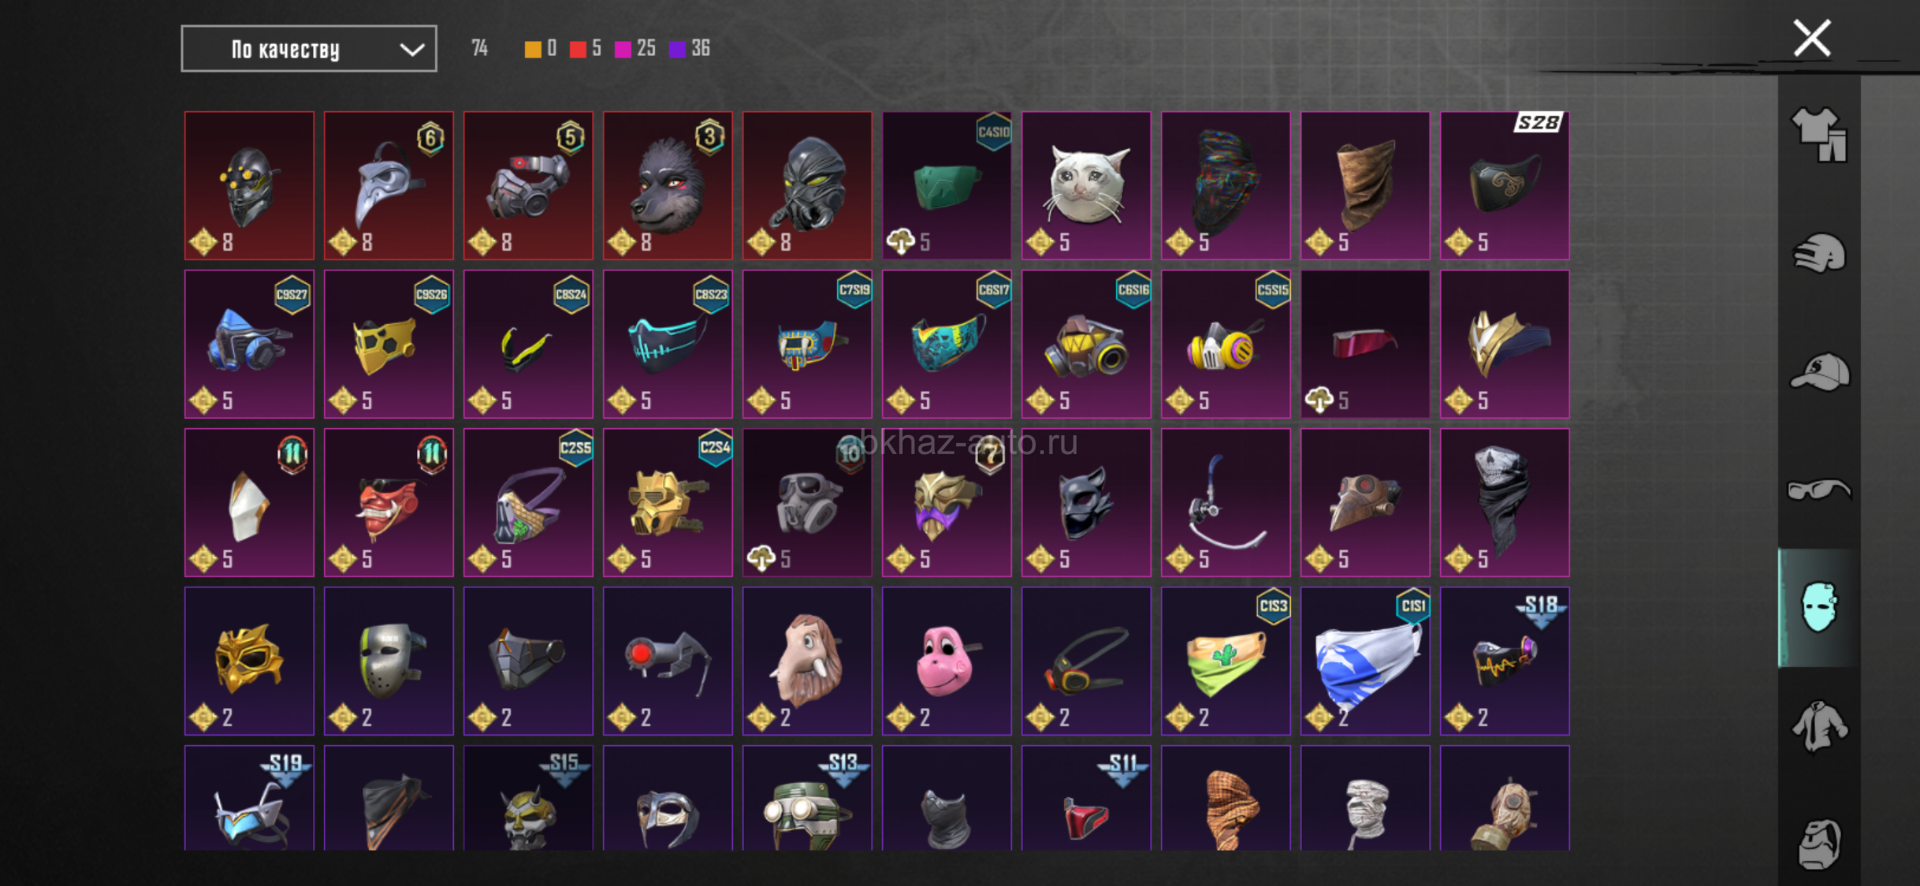
Task: Open the glasses category icon
Action: 1819,490
